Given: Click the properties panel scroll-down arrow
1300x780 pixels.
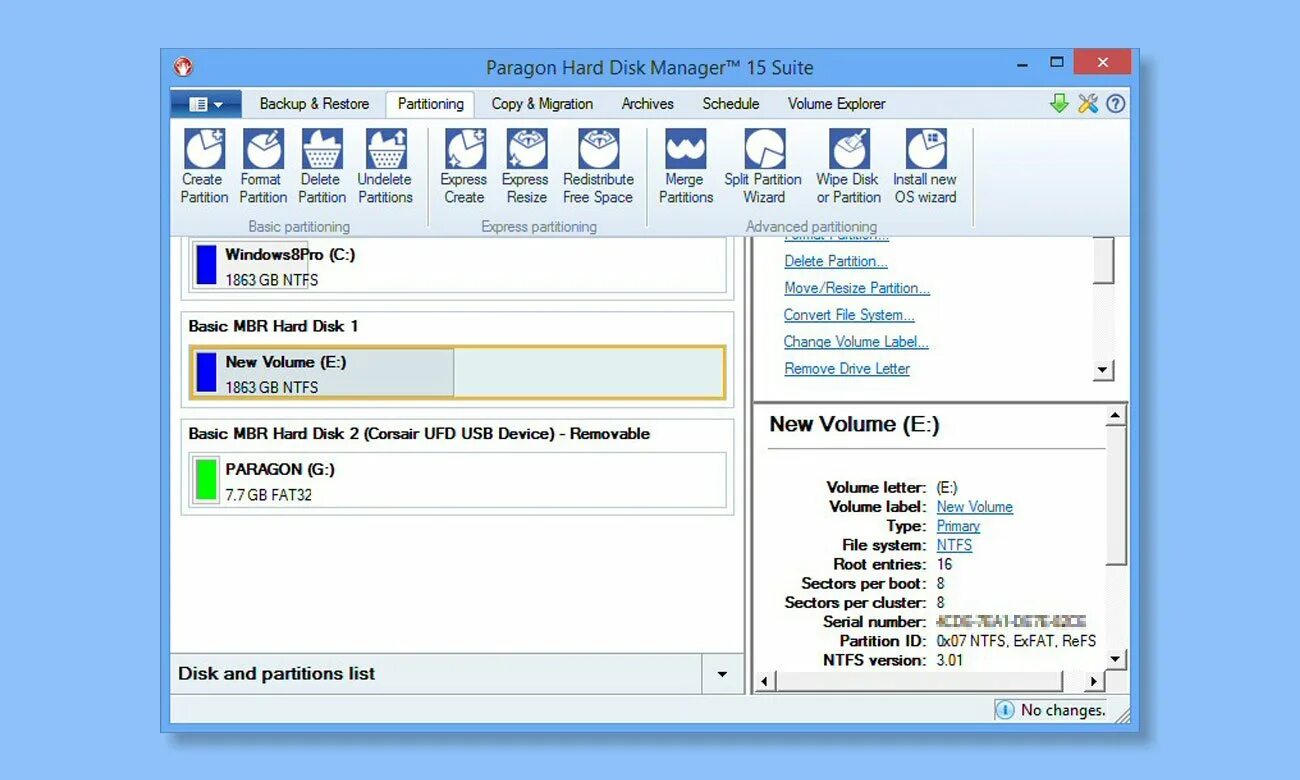Looking at the screenshot, I should [x=1116, y=659].
